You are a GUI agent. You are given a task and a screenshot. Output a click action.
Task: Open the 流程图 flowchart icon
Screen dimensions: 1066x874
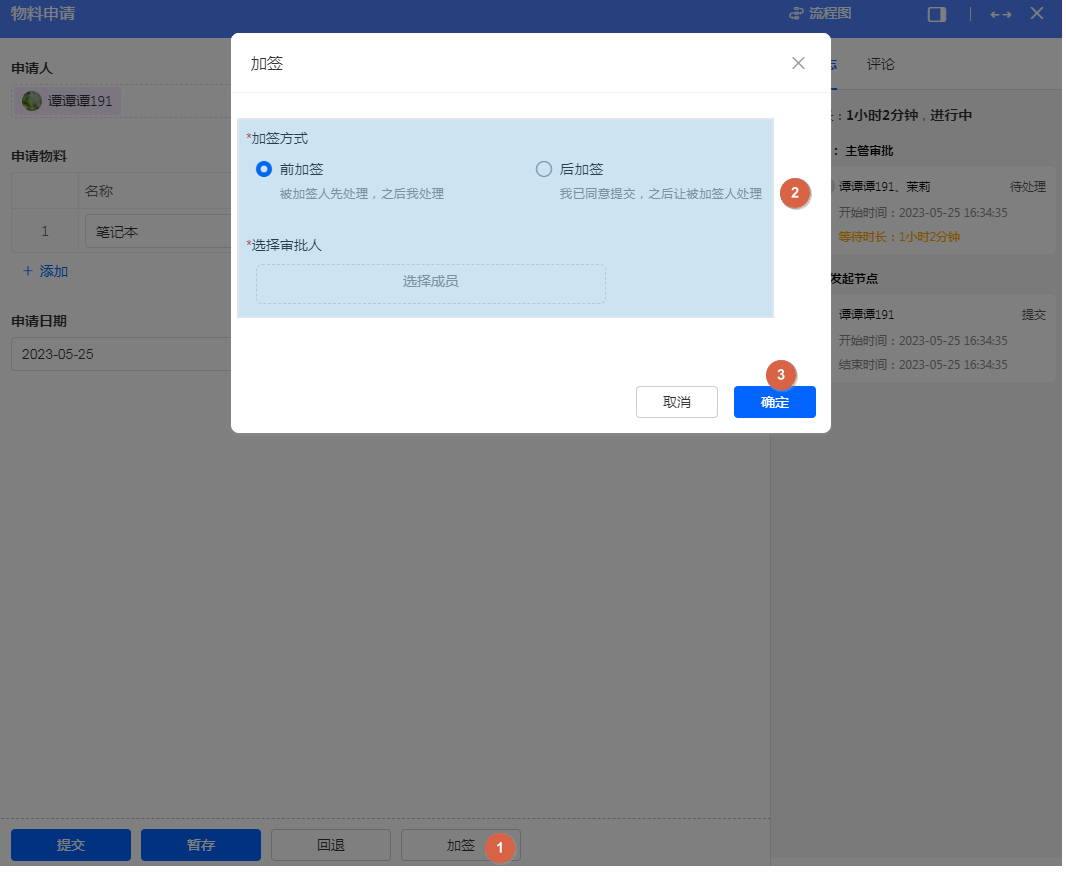797,14
